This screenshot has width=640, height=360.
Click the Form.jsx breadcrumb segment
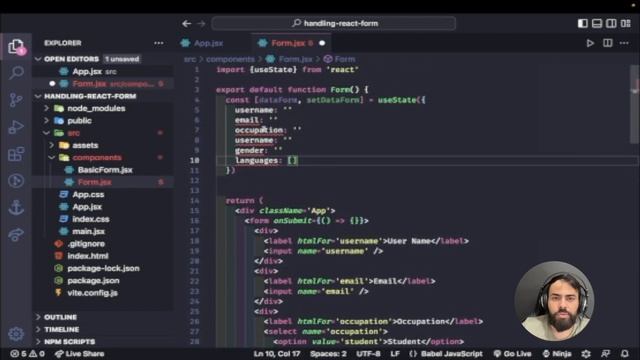pyautogui.click(x=295, y=60)
